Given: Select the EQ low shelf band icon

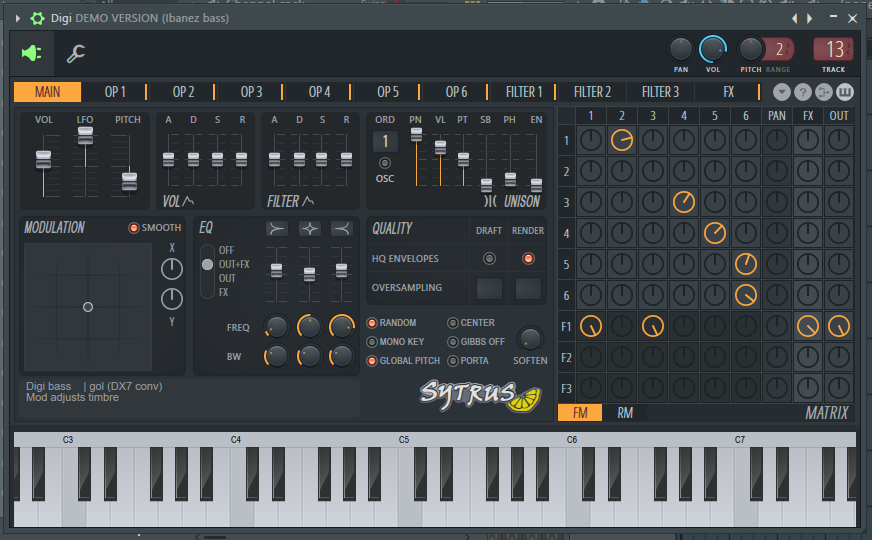Looking at the screenshot, I should pyautogui.click(x=276, y=229).
